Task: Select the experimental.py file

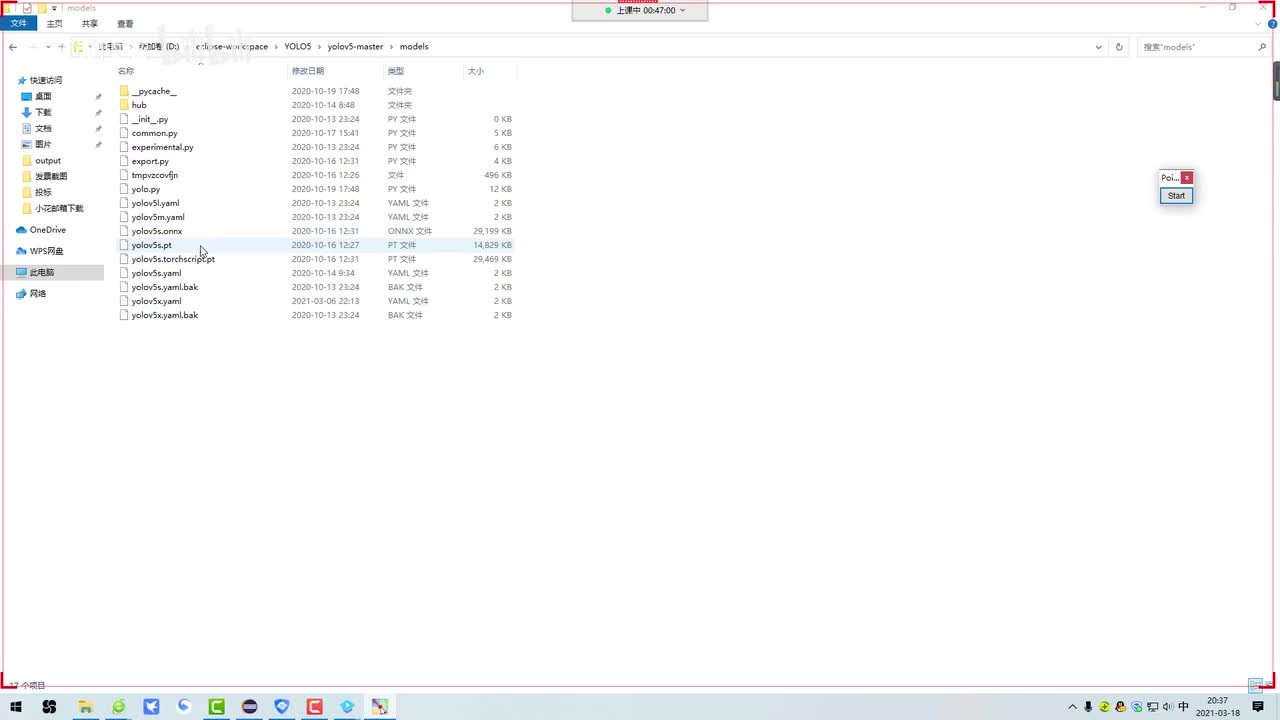Action: [163, 147]
